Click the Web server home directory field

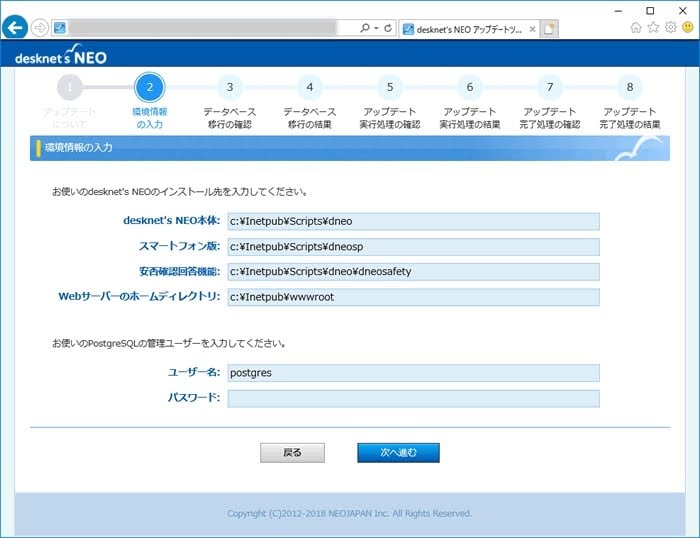pos(413,297)
